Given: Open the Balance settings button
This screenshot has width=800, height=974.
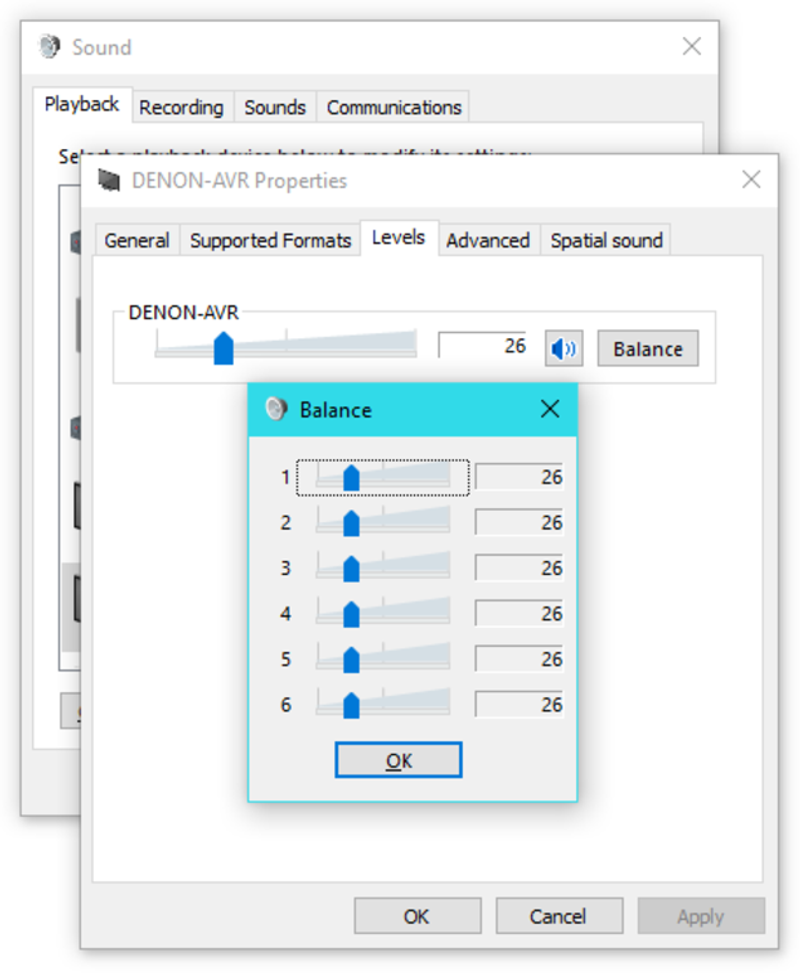Looking at the screenshot, I should 648,348.
